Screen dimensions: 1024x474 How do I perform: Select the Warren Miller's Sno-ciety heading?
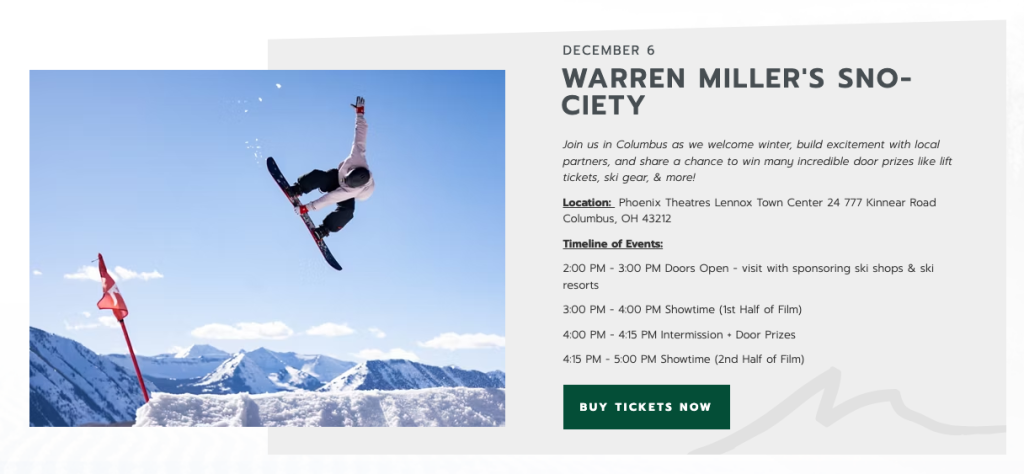click(737, 92)
